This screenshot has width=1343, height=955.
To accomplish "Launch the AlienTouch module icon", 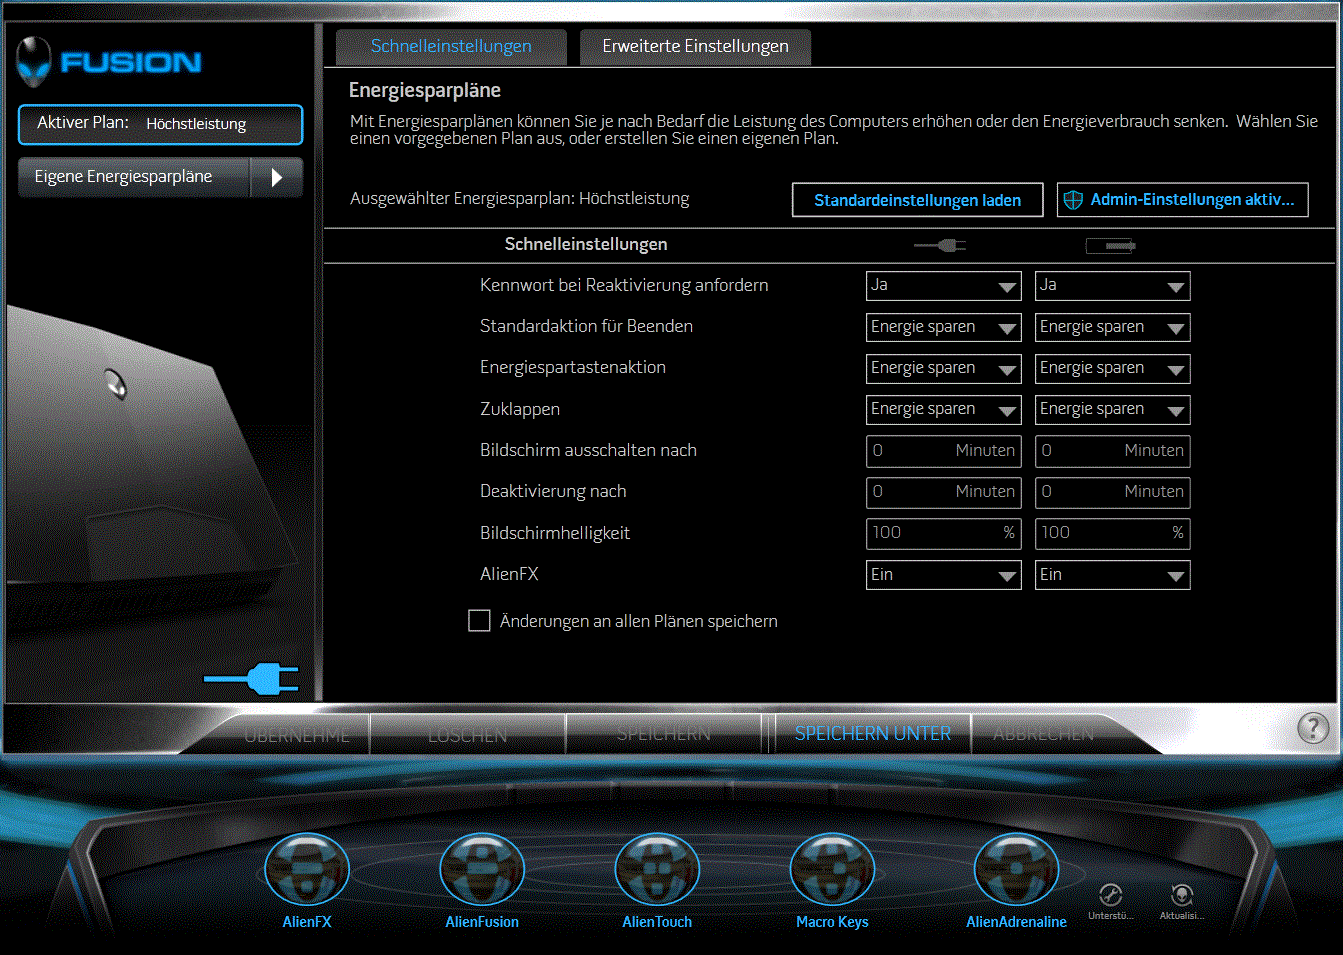I will coord(657,870).
